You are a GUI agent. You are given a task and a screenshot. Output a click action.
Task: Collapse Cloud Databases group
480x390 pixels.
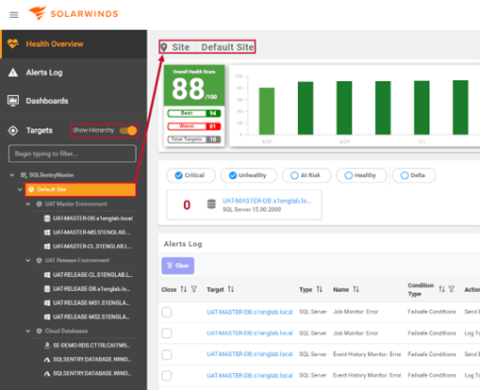point(28,331)
